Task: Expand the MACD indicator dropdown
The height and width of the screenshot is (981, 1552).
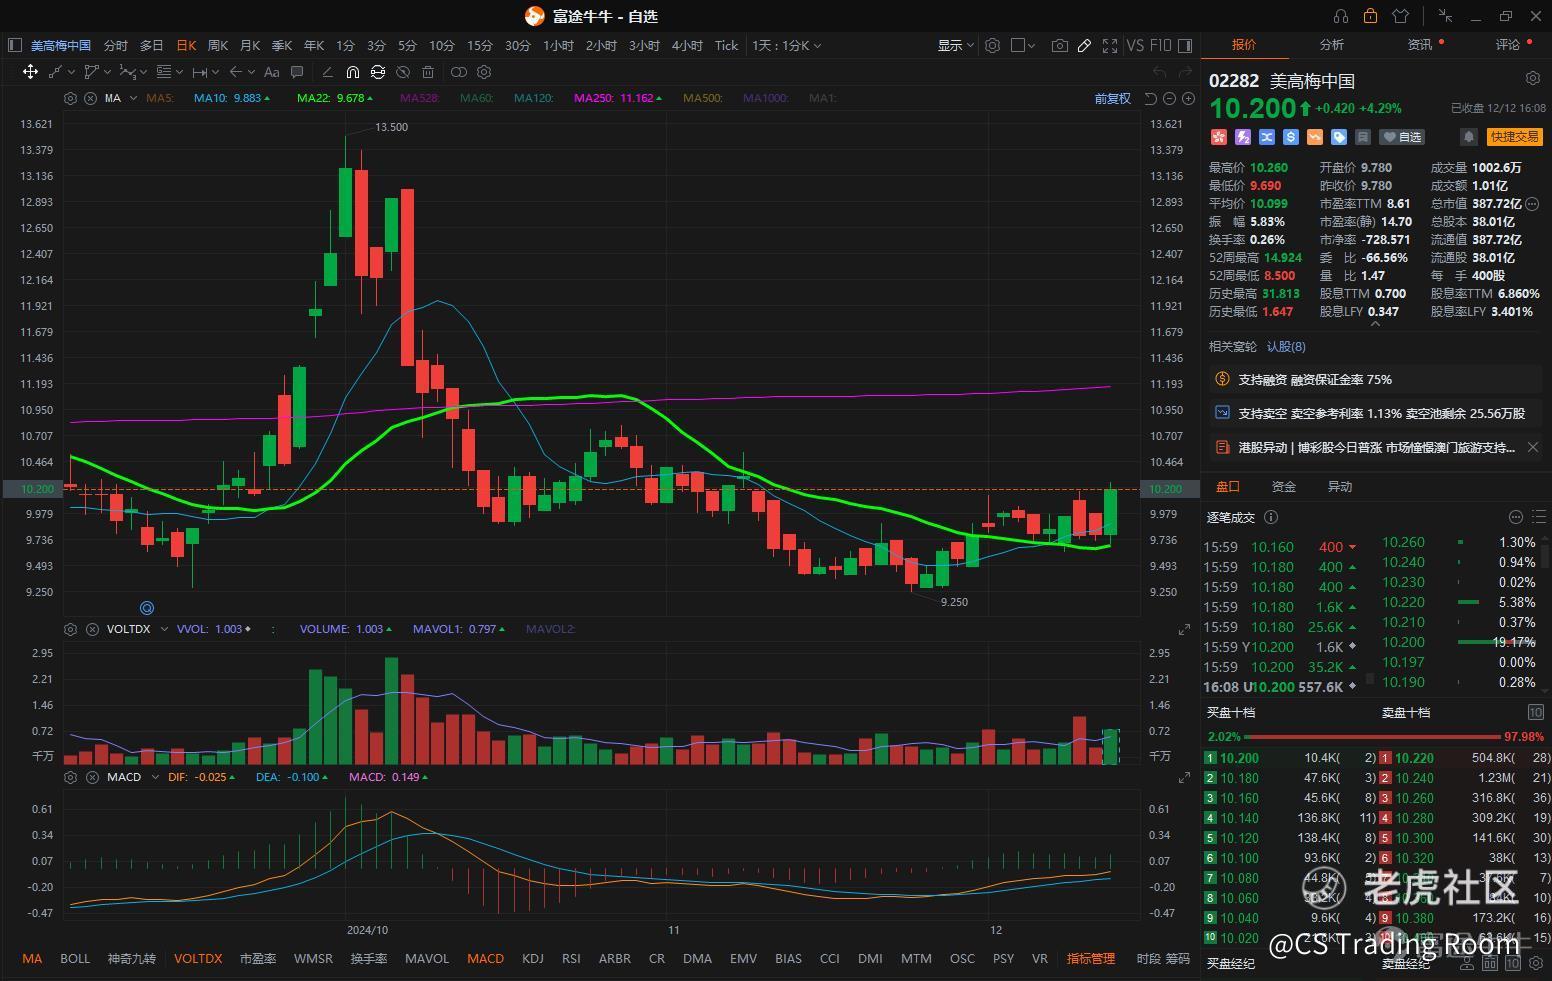Action: pos(154,777)
